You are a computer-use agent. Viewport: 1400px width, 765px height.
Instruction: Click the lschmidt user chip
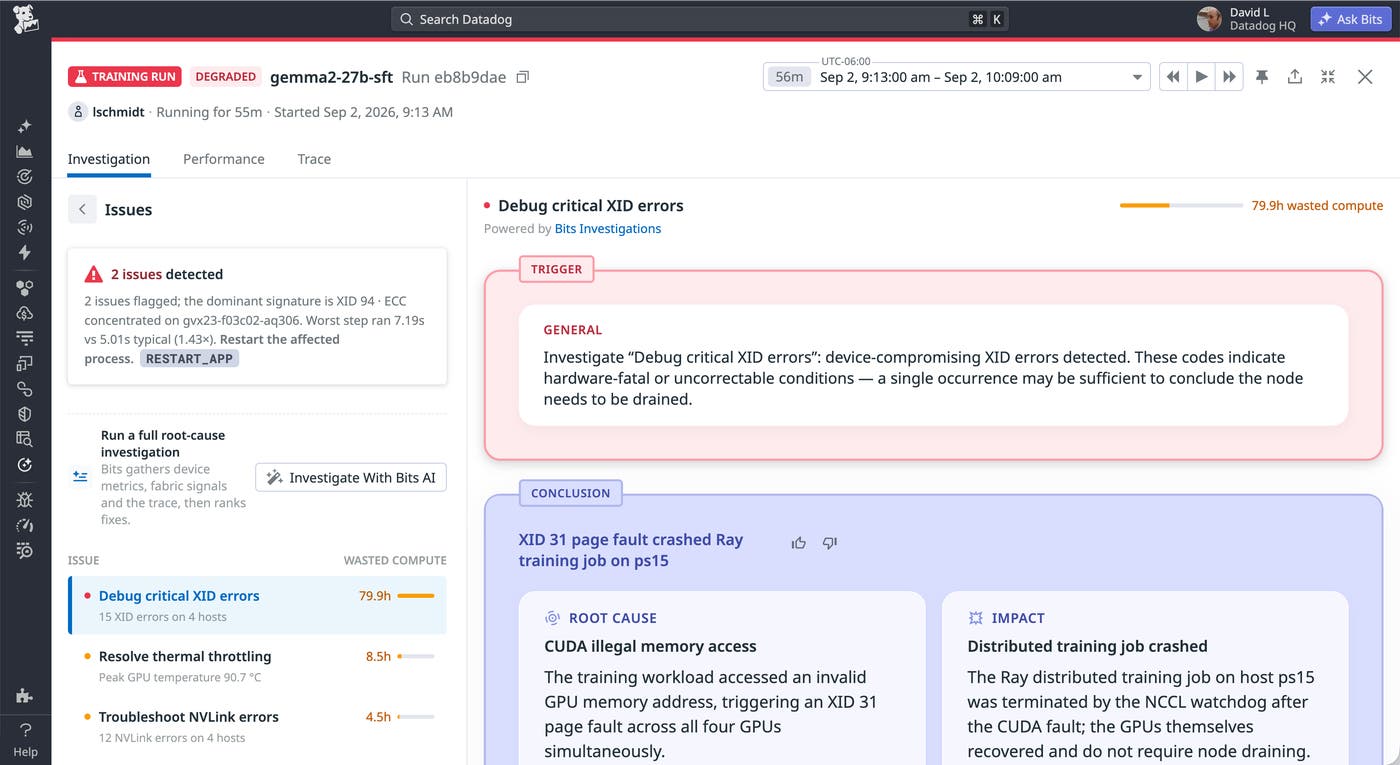click(x=106, y=112)
